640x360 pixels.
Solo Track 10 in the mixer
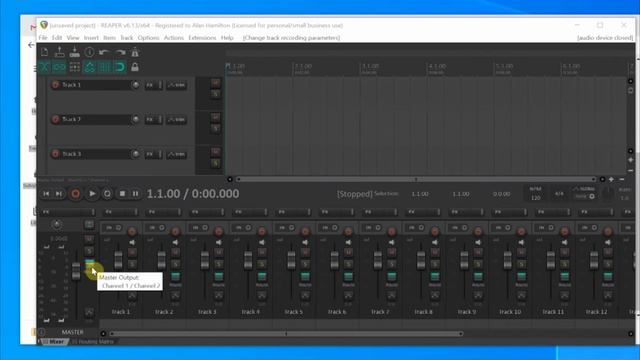click(521, 264)
